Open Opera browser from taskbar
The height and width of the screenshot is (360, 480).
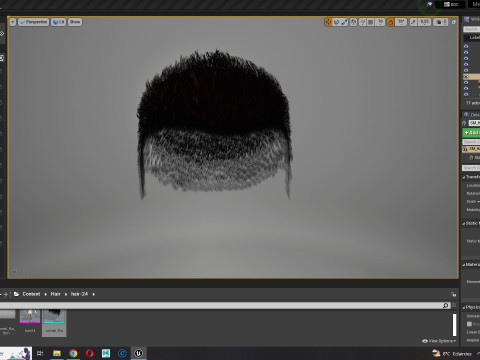90,353
